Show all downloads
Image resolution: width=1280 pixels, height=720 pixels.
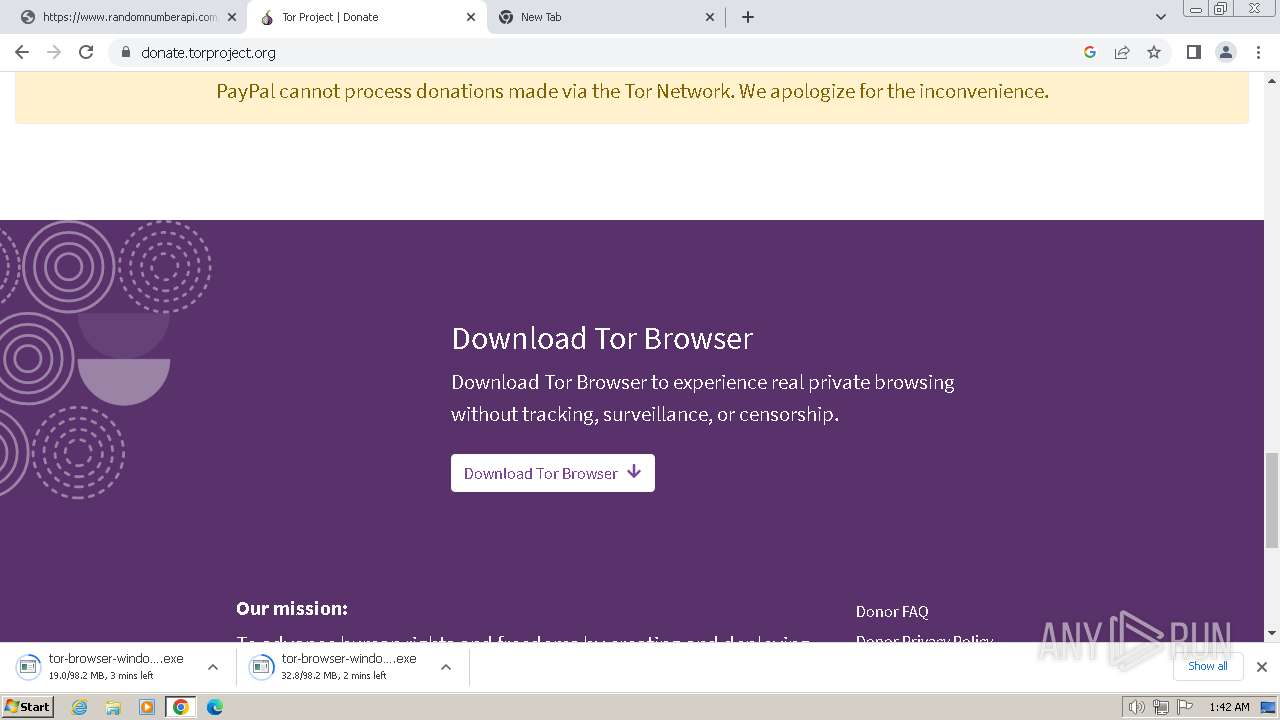point(1207,666)
